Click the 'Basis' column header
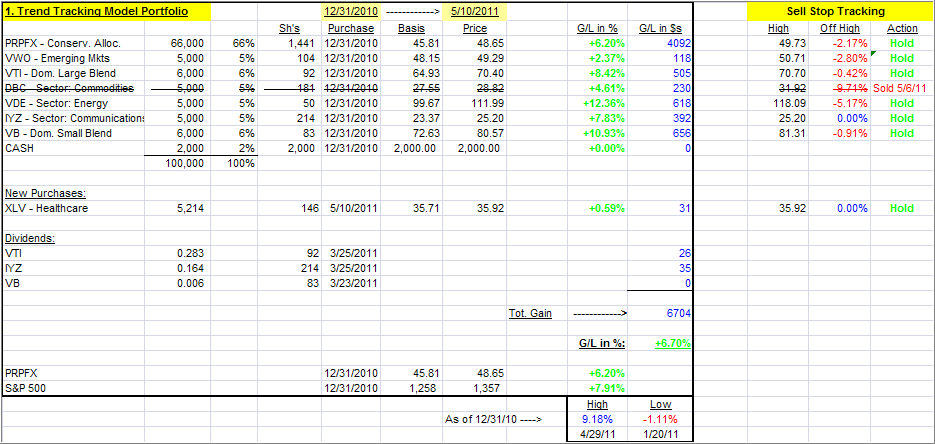Screen dimensions: 935x444 pyautogui.click(x=410, y=28)
